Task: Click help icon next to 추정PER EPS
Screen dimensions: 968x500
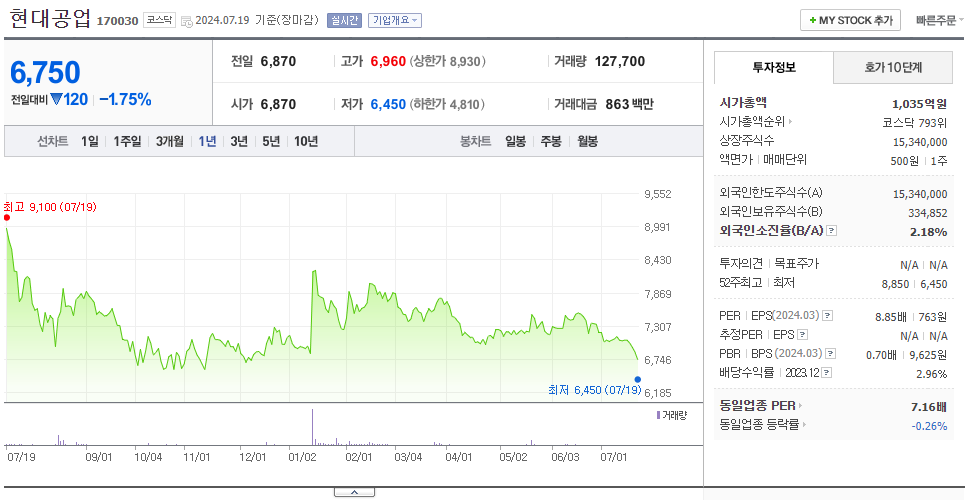Action: tap(803, 335)
